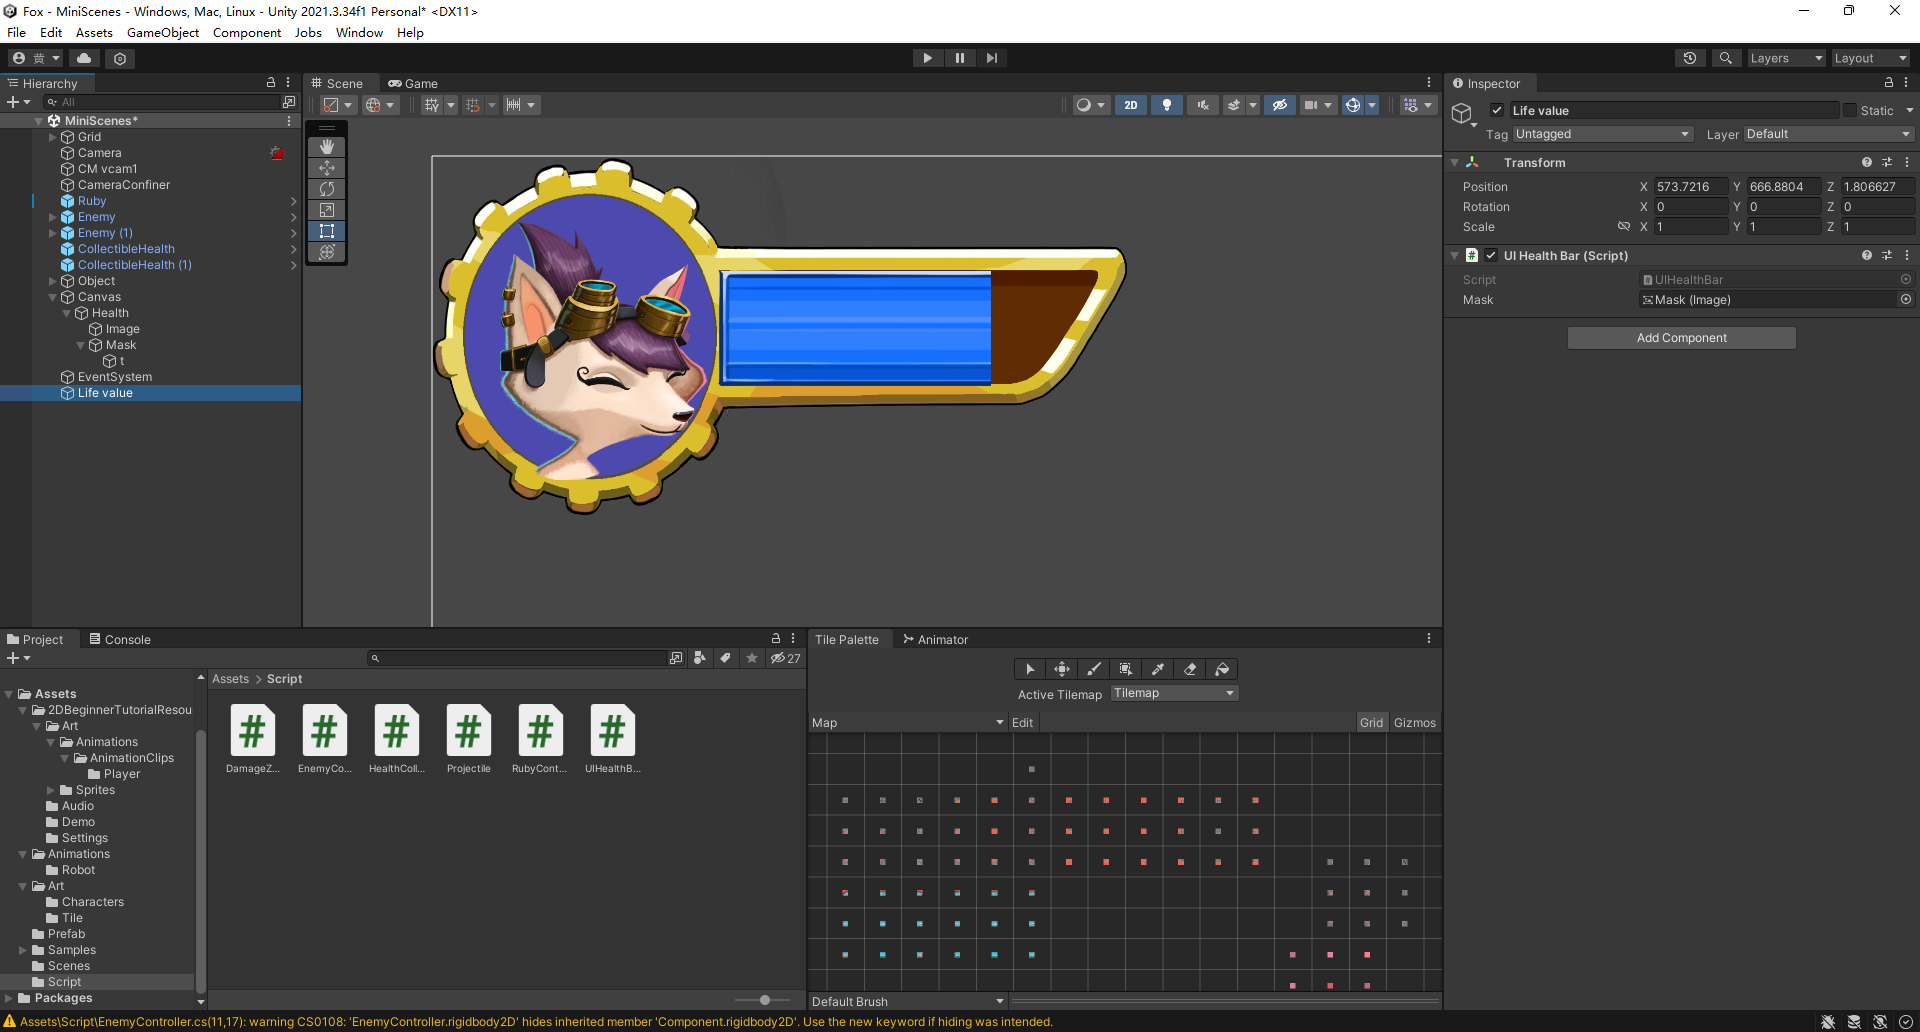Image resolution: width=1920 pixels, height=1032 pixels.
Task: Collapse the Transform component section
Action: (x=1455, y=162)
